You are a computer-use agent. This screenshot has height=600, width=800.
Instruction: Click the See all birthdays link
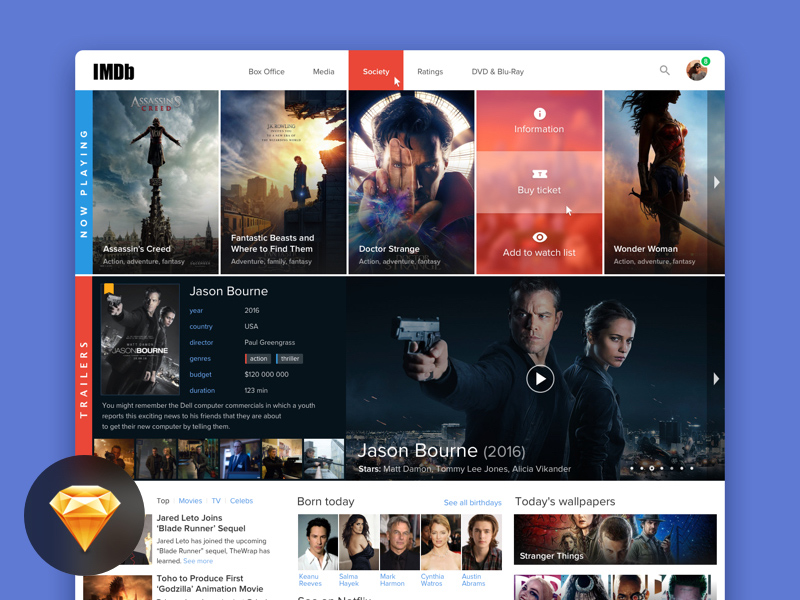(472, 502)
